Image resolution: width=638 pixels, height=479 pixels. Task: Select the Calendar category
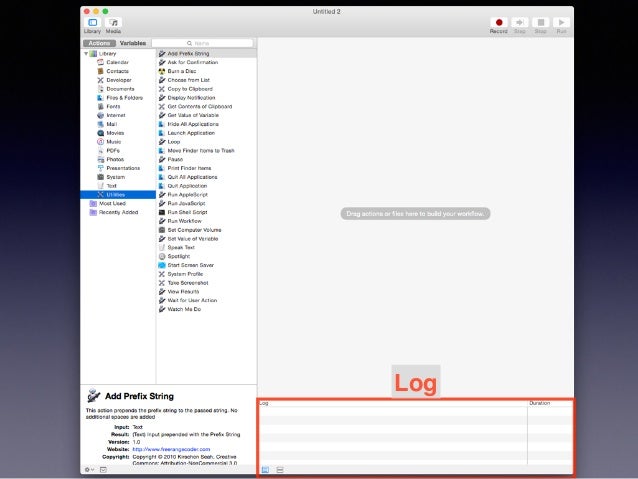[x=118, y=62]
